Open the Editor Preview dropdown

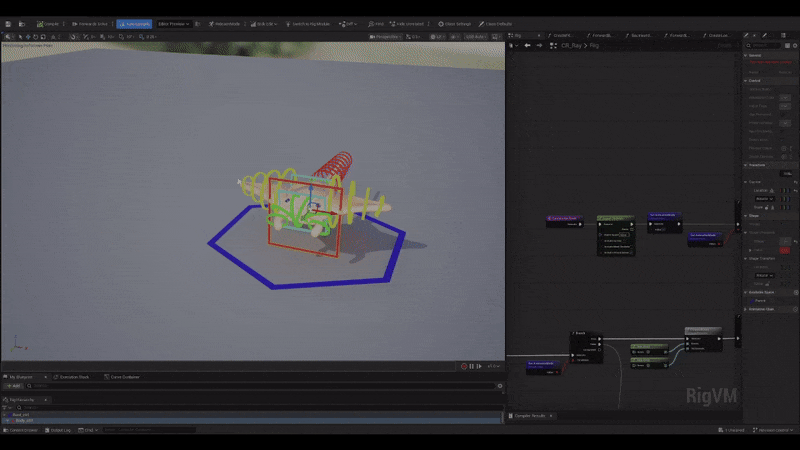coord(173,24)
